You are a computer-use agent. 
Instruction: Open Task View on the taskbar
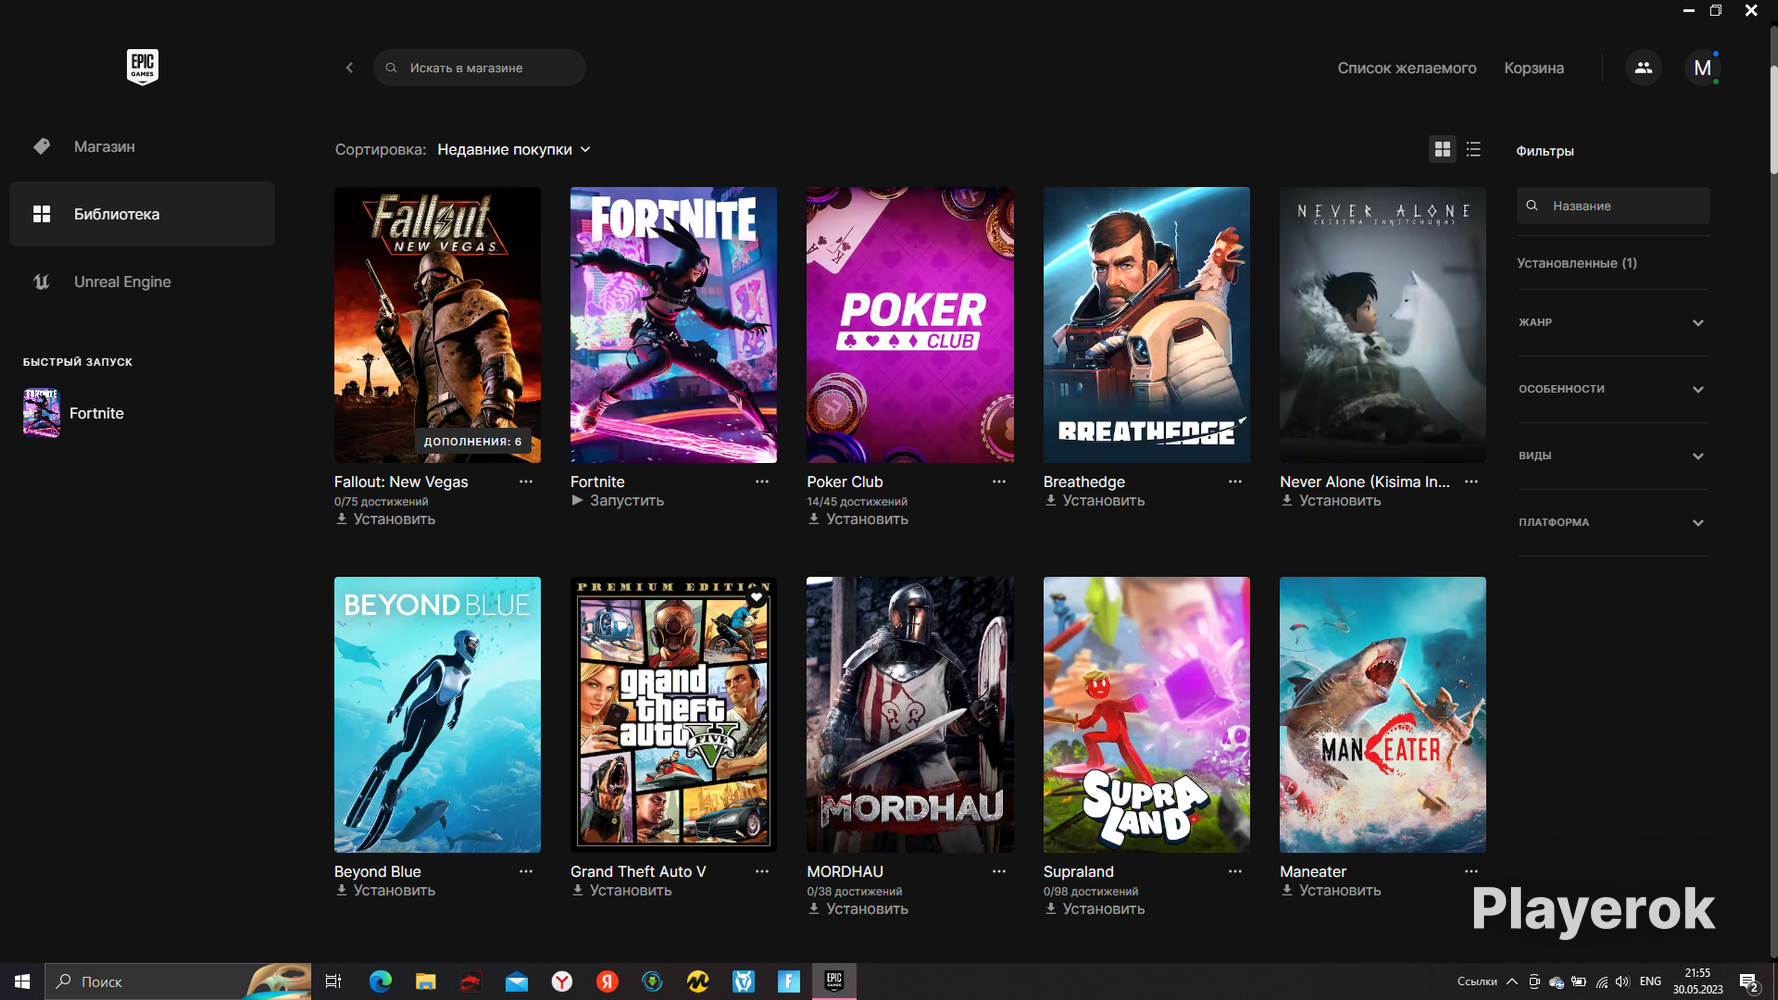[334, 982]
